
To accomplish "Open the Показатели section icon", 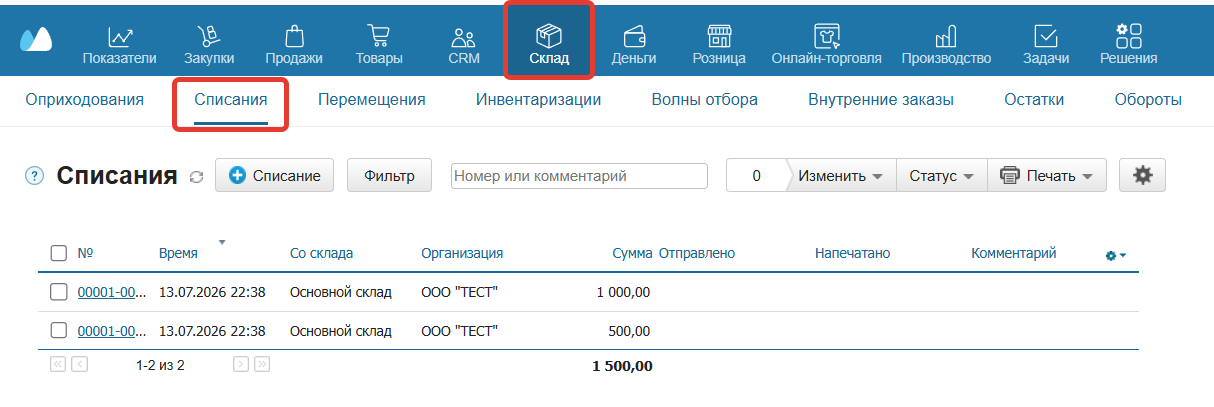I will [x=119, y=36].
